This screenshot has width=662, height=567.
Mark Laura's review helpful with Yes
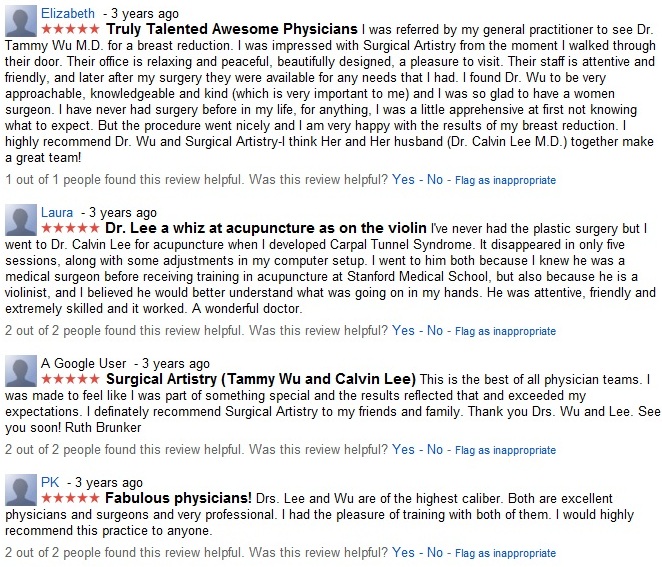[403, 331]
